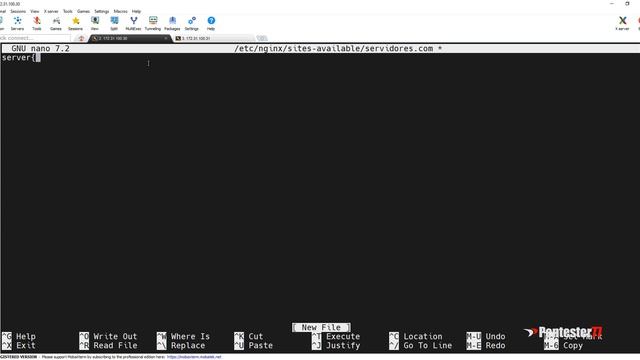This screenshot has width=640, height=360.
Task: Click the '^R Read File' nano shortcut
Action: pos(108,345)
